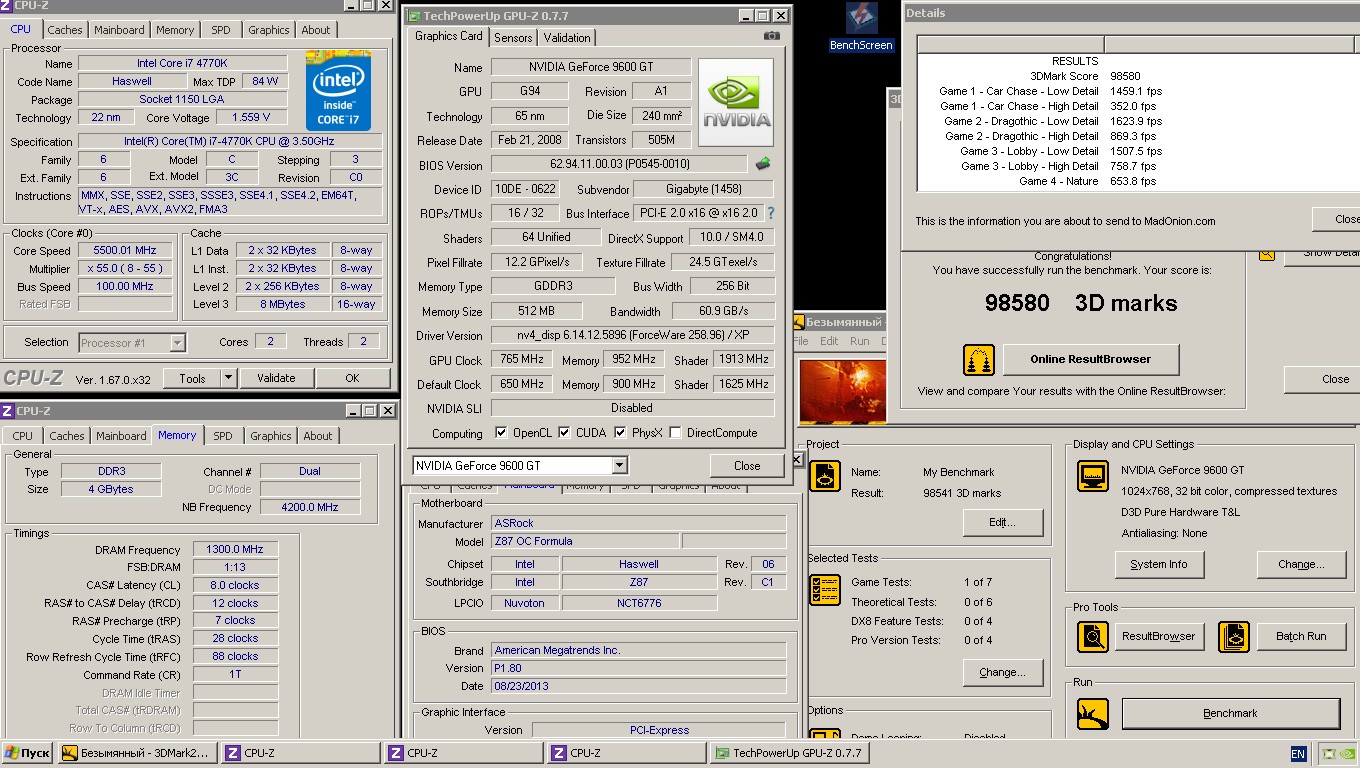Click the Online ResultBrowser button
The width and height of the screenshot is (1360, 768).
click(x=1091, y=359)
